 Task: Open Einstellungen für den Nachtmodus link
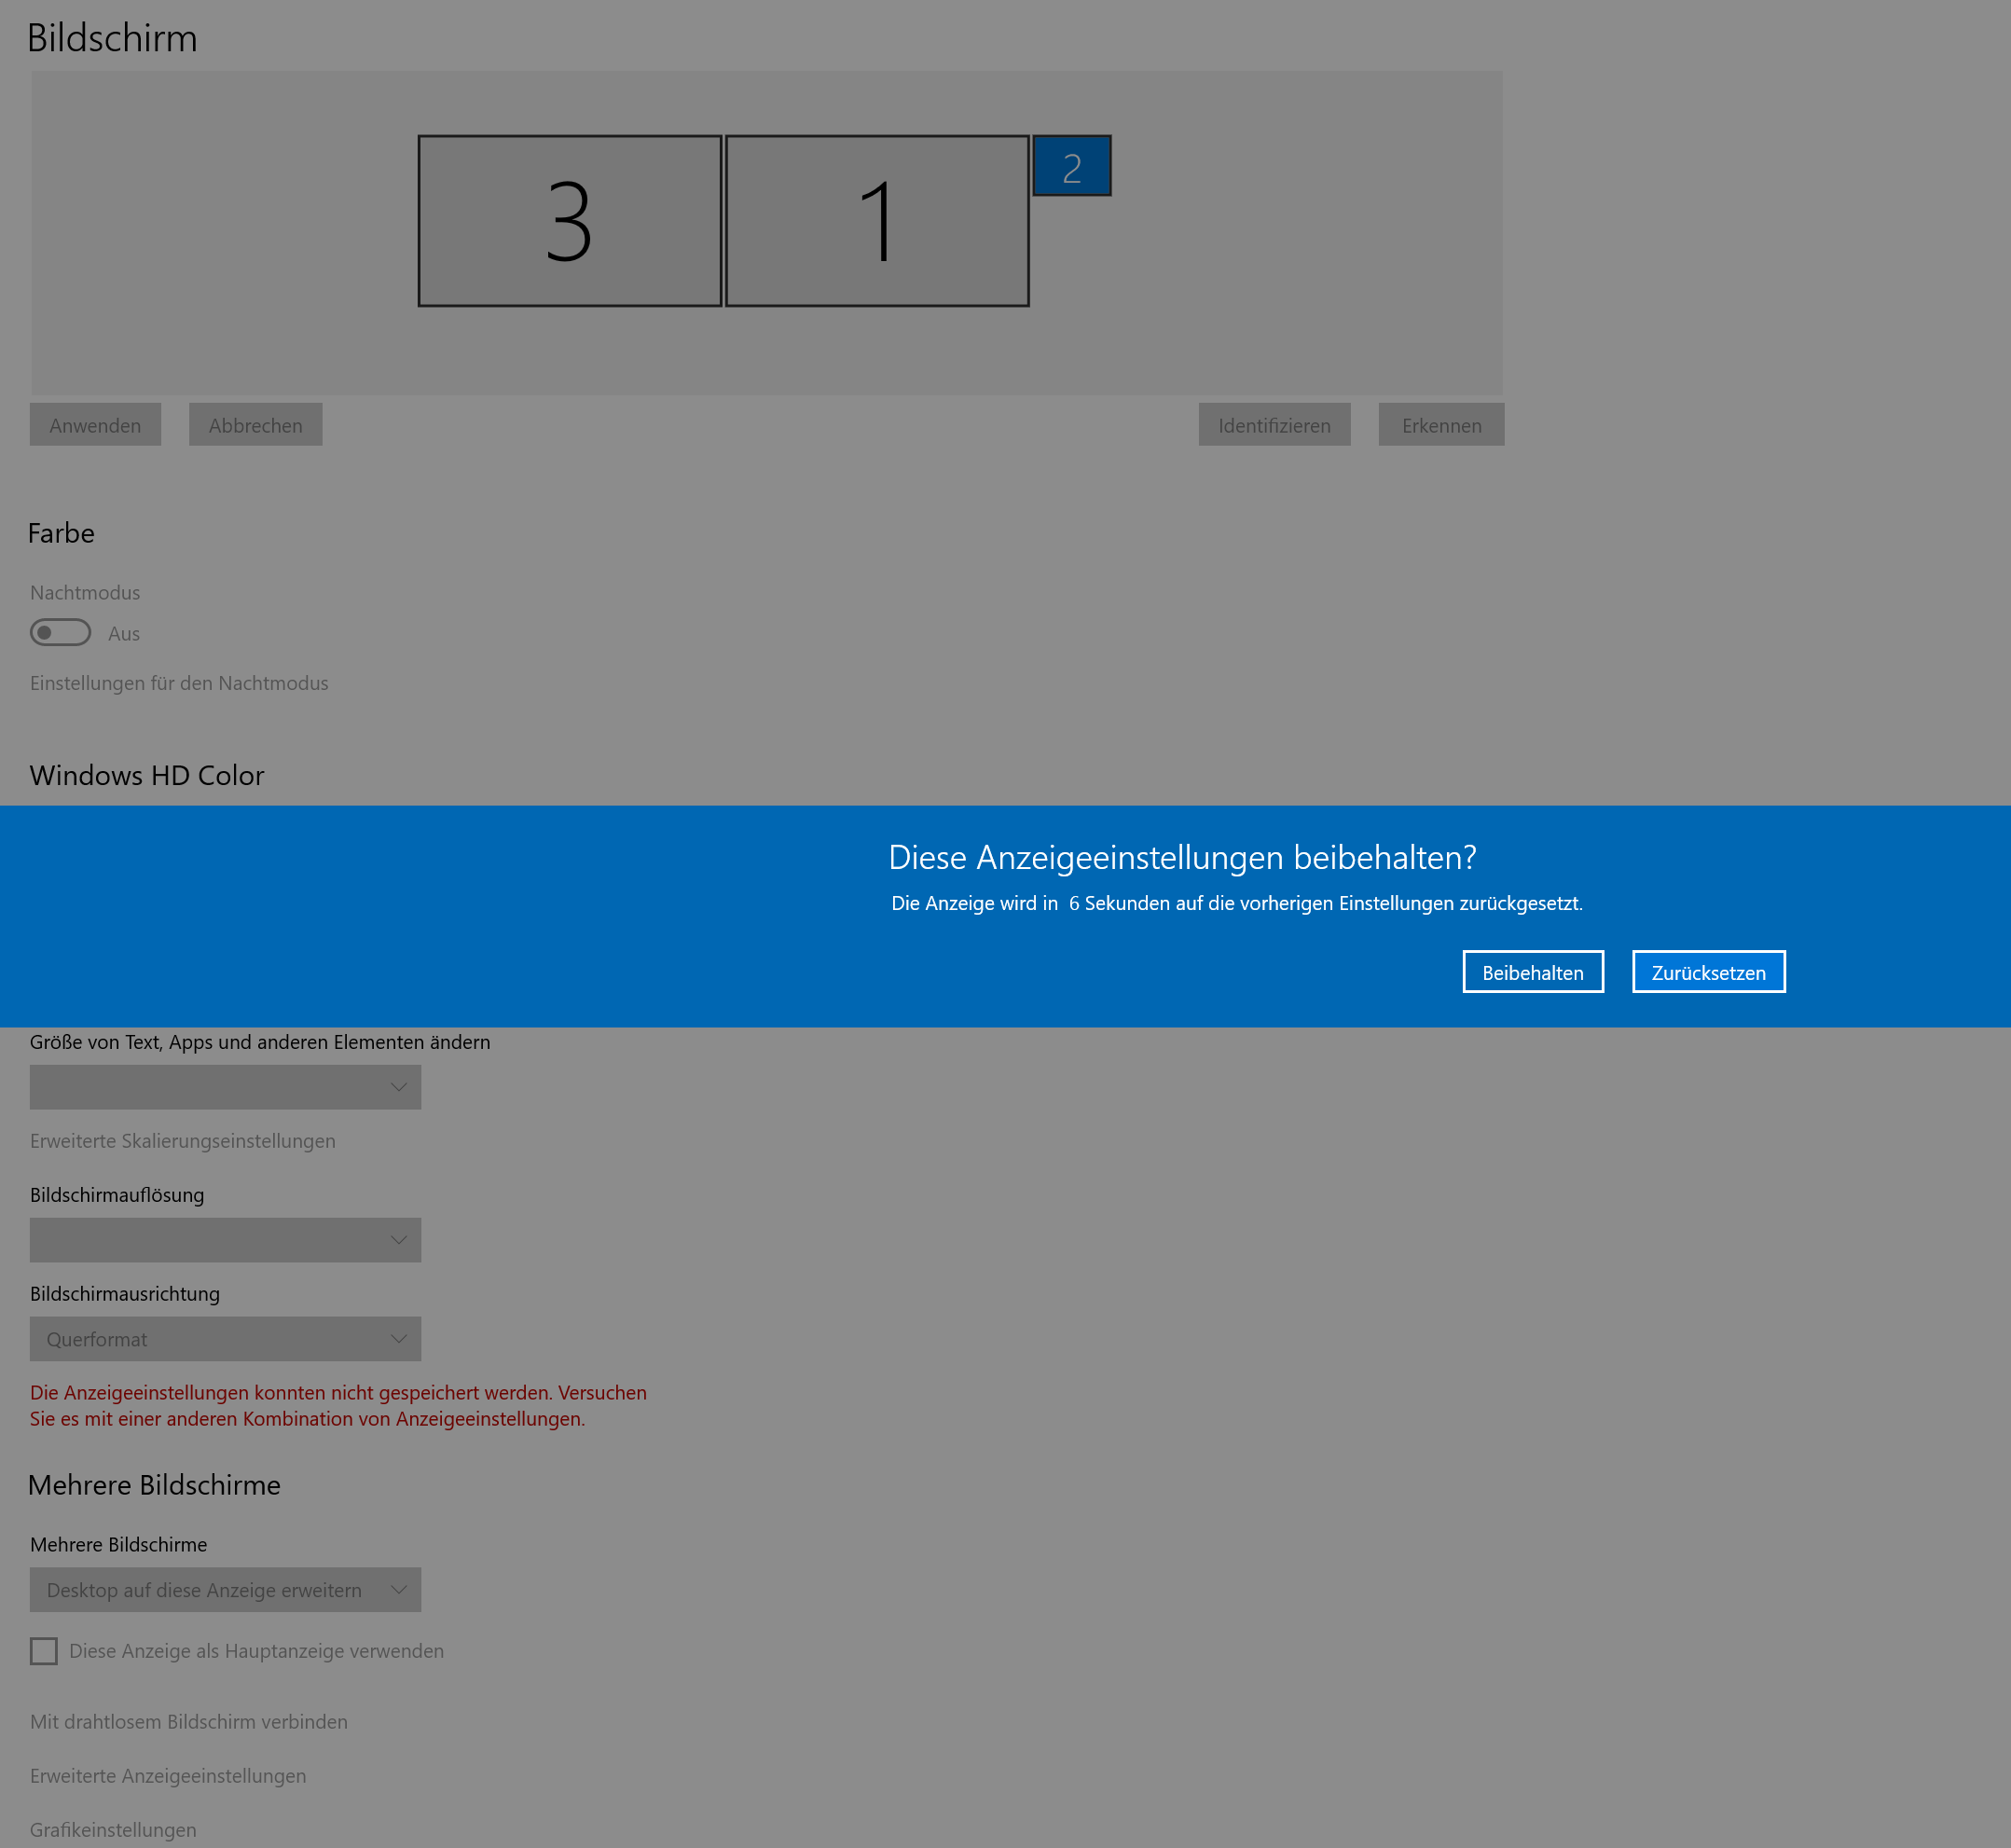point(179,683)
